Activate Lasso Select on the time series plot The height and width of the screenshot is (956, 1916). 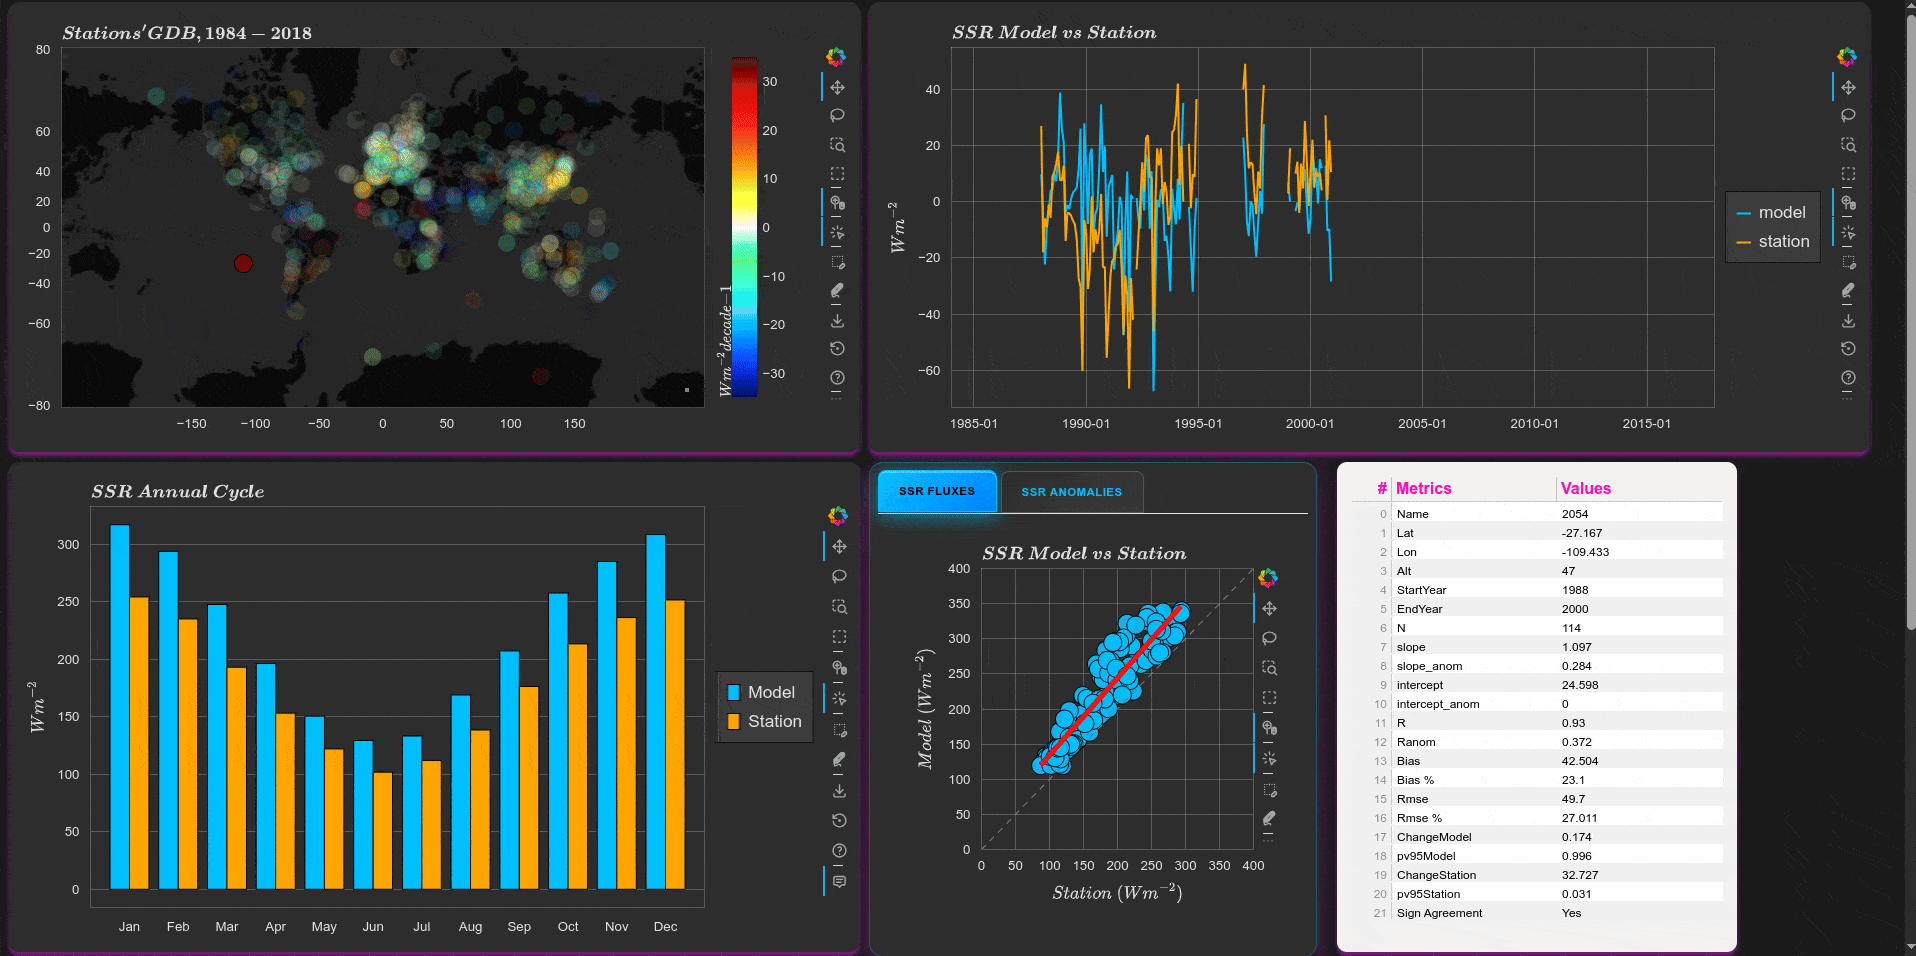[x=1848, y=116]
